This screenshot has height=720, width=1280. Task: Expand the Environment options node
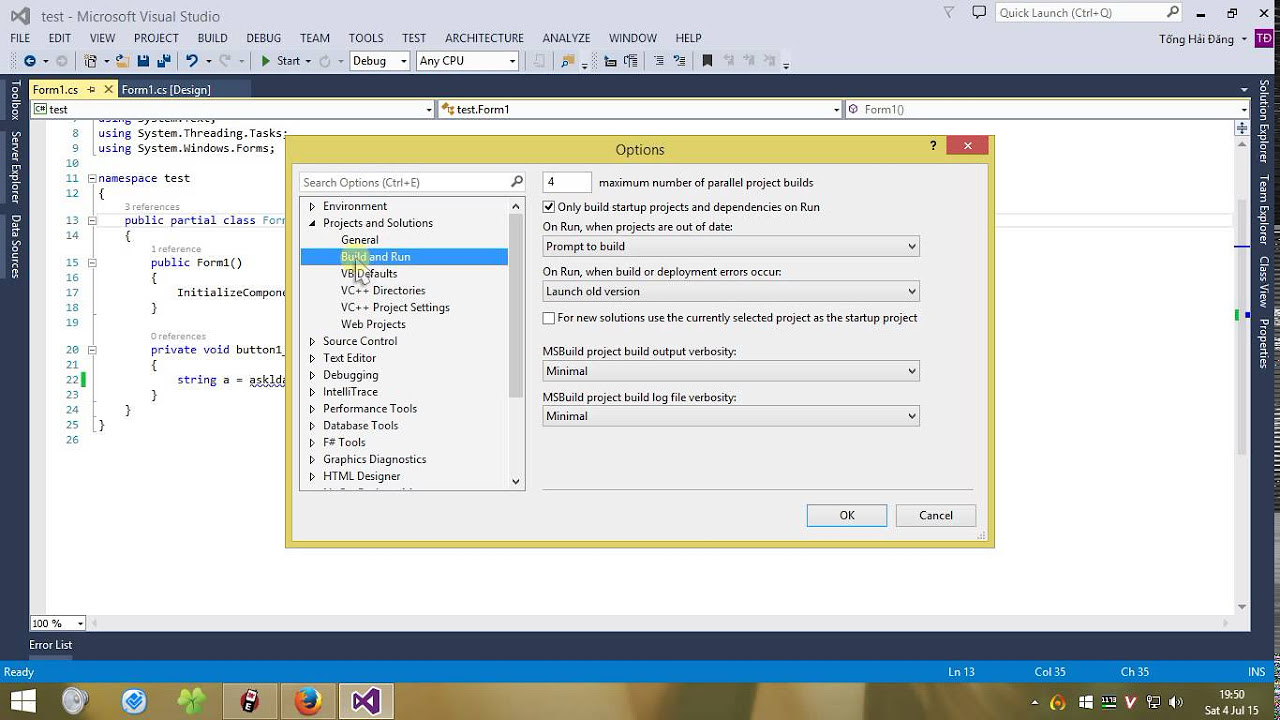(312, 206)
